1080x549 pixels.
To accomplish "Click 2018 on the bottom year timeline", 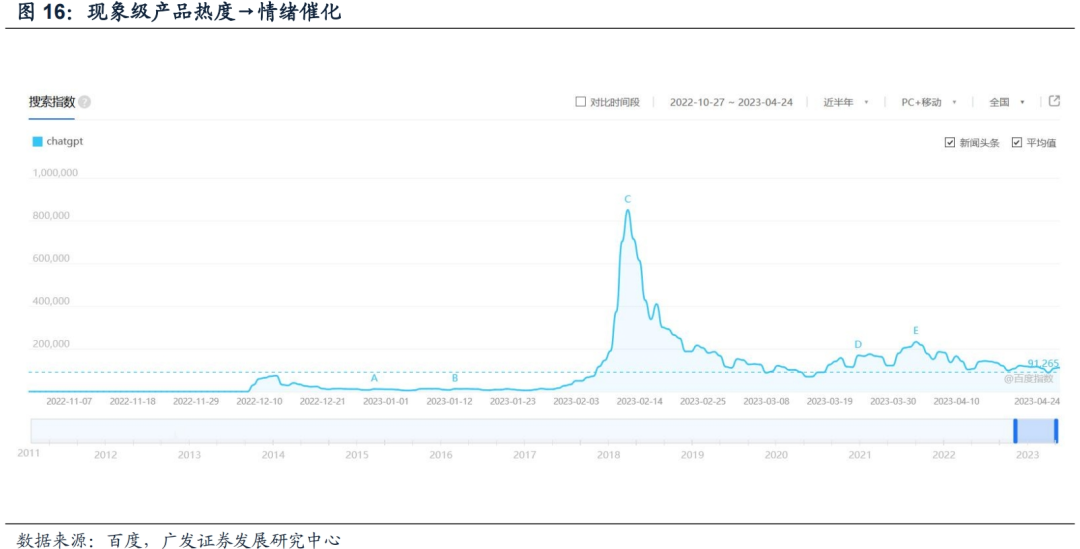I will [609, 454].
